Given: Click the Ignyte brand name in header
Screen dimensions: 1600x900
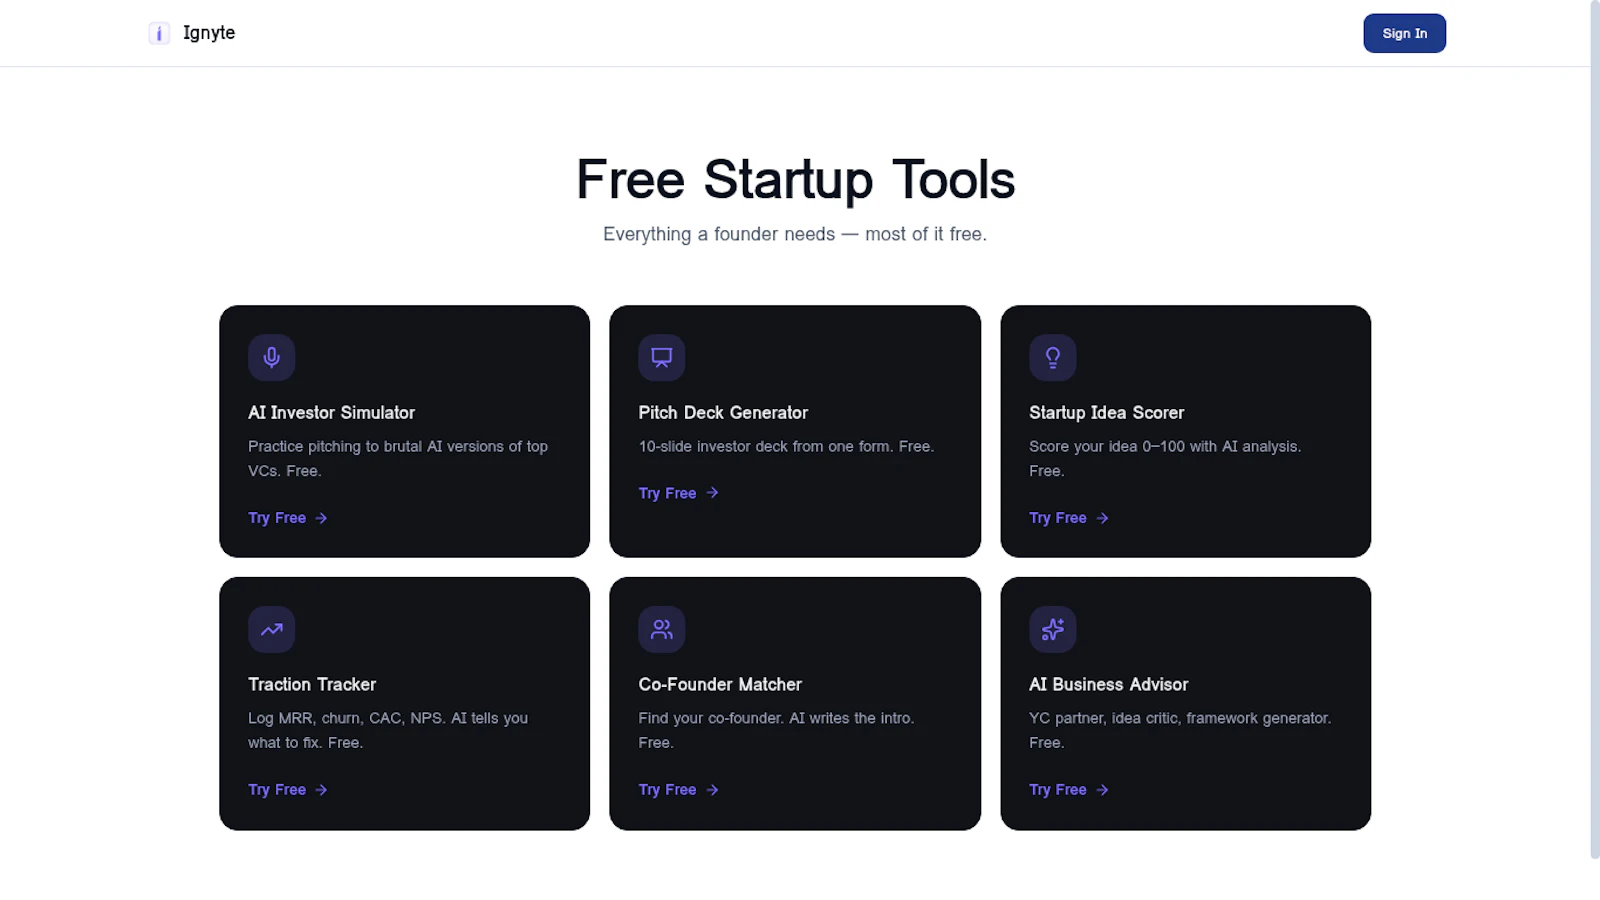Looking at the screenshot, I should tap(209, 33).
